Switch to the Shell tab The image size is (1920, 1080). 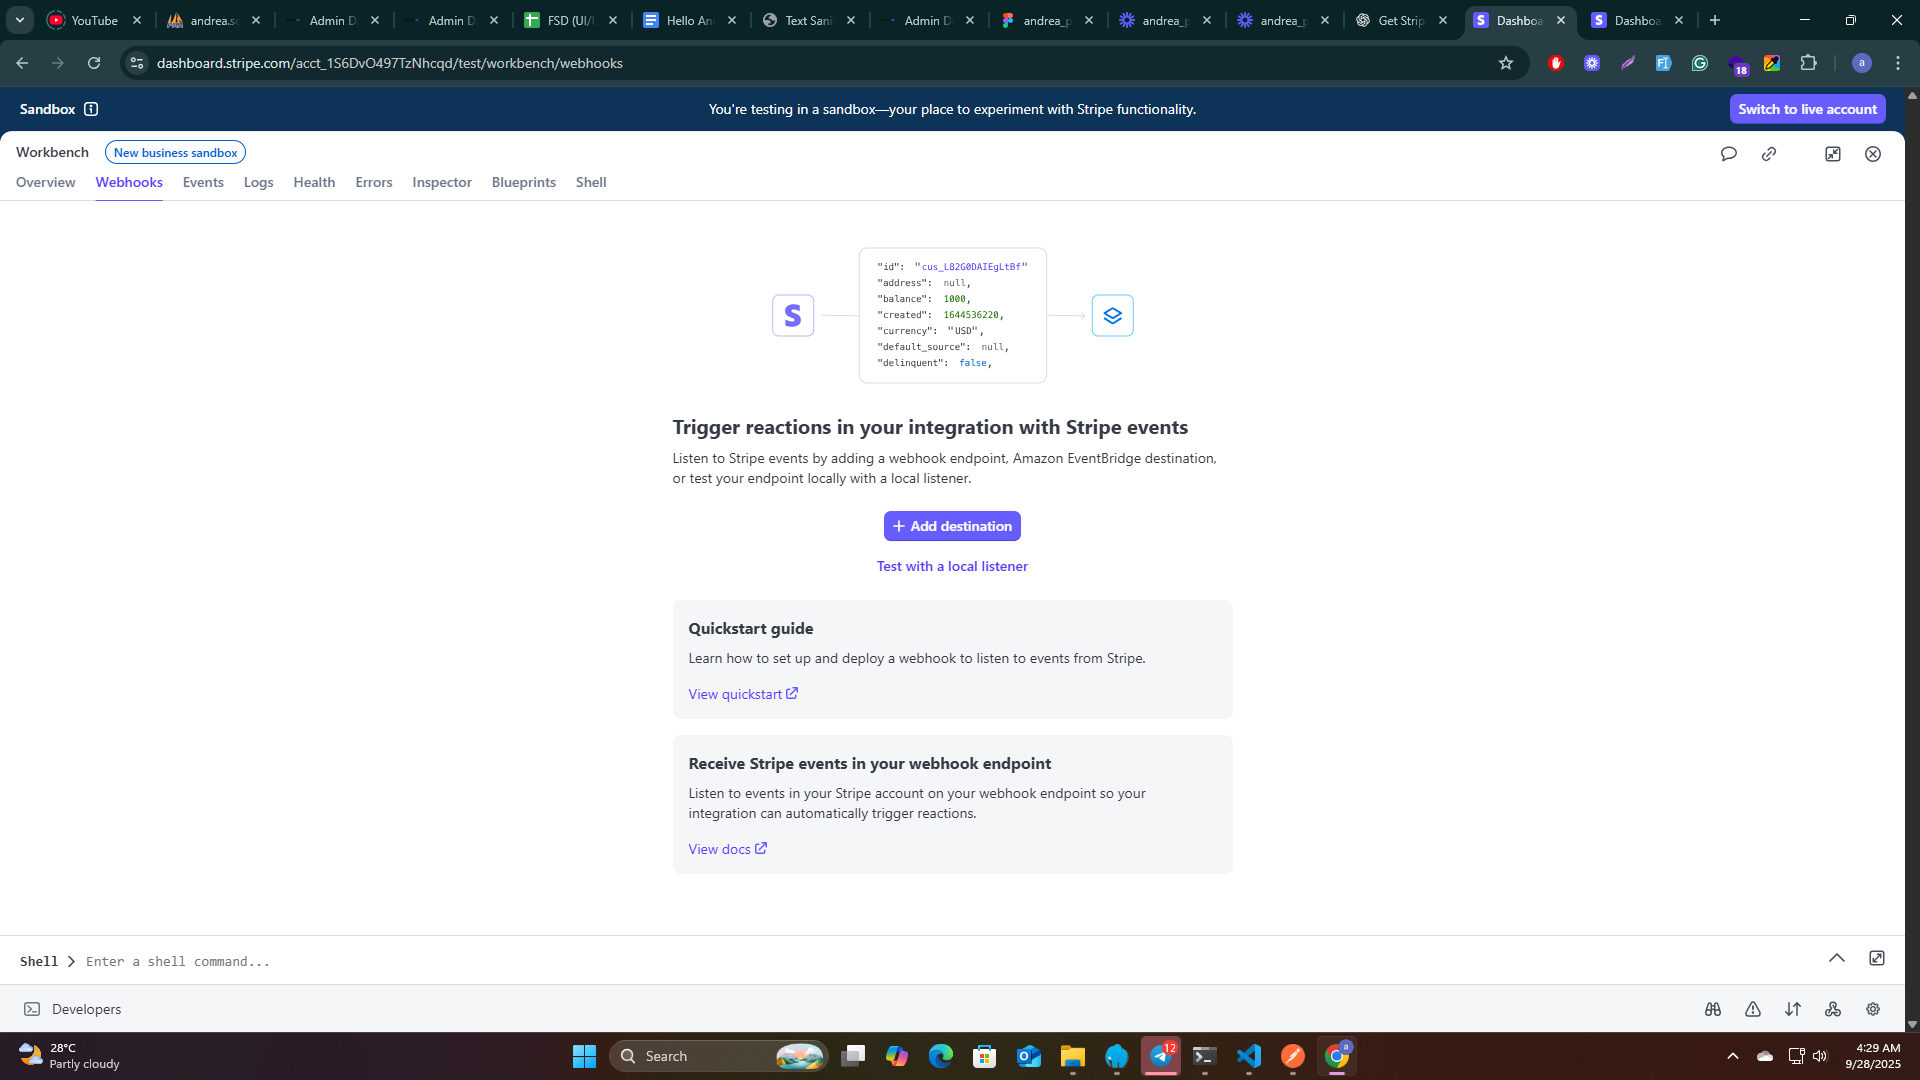tap(591, 183)
